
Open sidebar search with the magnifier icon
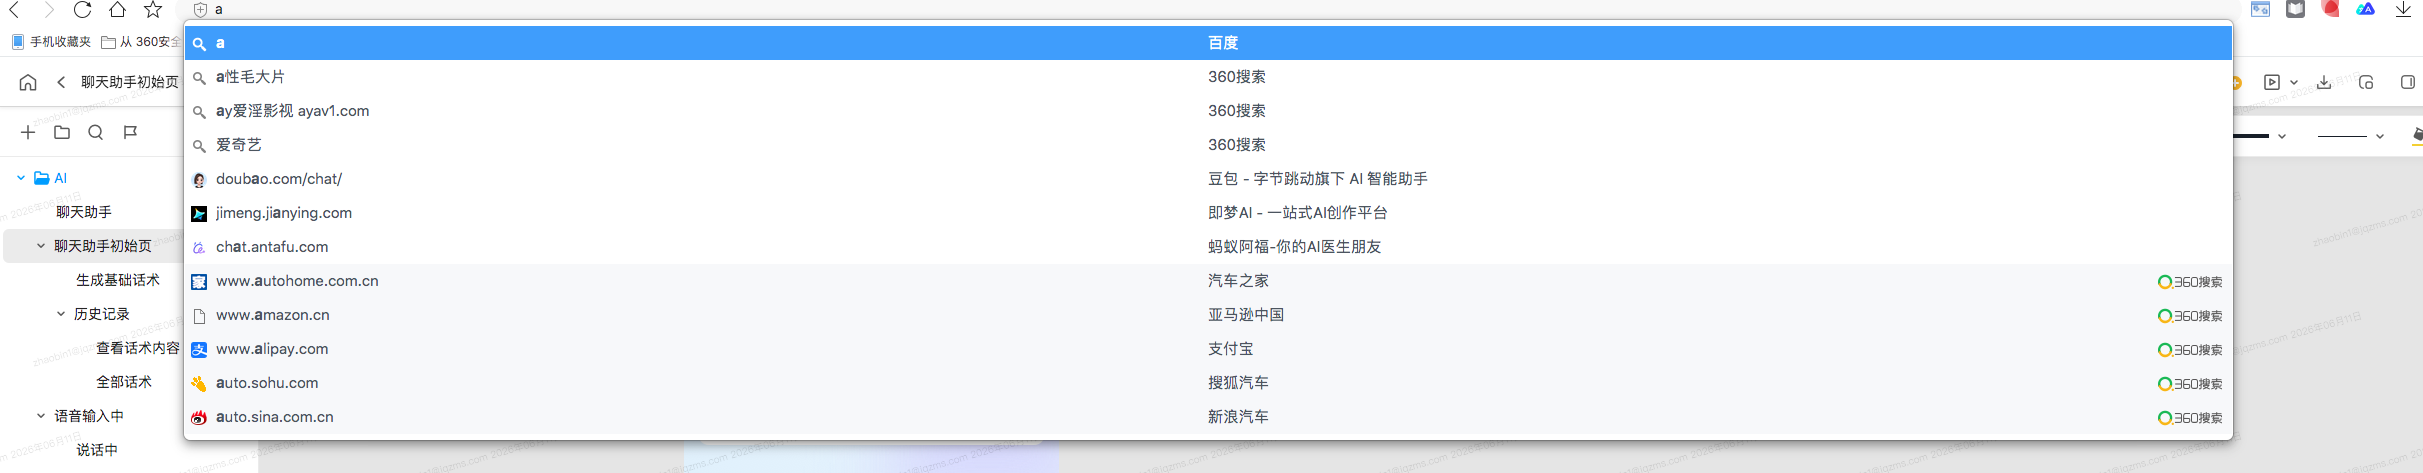pos(96,132)
